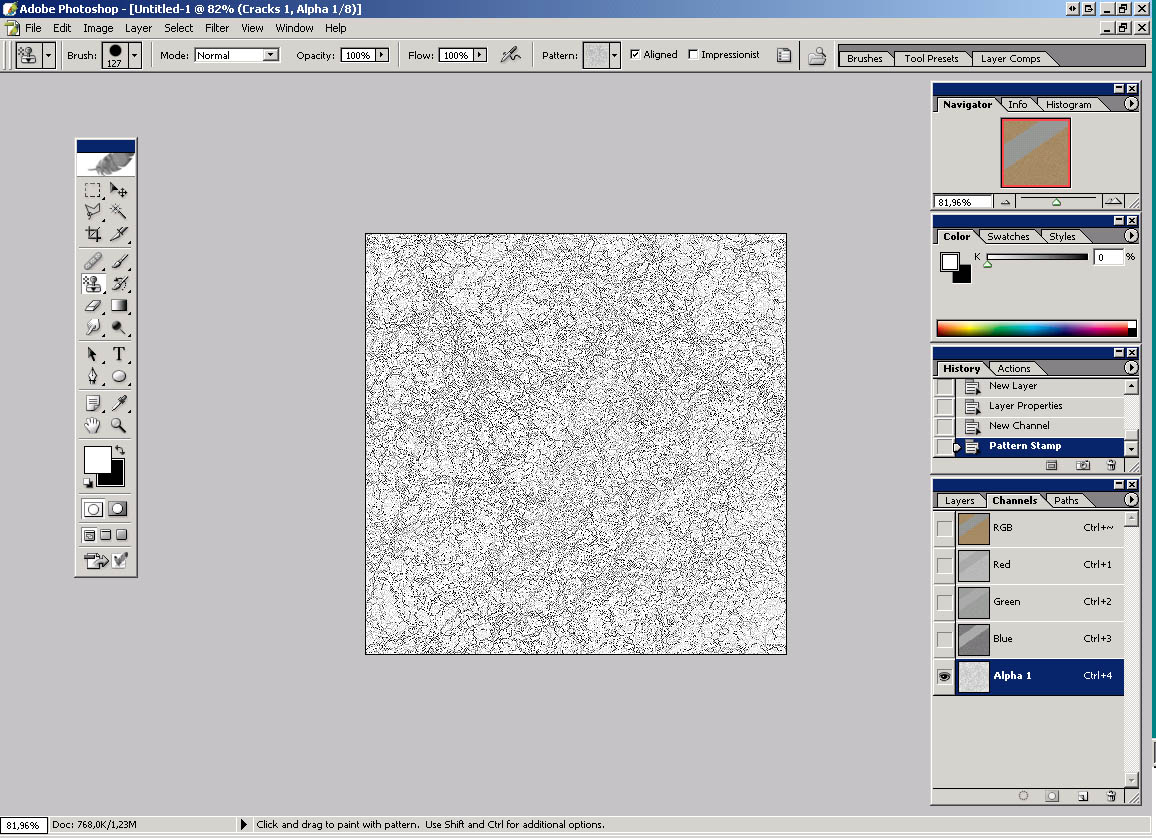This screenshot has height=838, width=1156.
Task: Select the Crop tool
Action: [x=93, y=234]
